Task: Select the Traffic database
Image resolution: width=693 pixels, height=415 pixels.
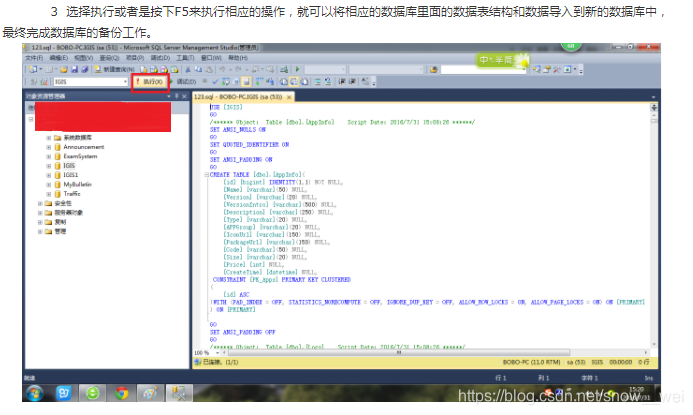Action: coord(72,194)
